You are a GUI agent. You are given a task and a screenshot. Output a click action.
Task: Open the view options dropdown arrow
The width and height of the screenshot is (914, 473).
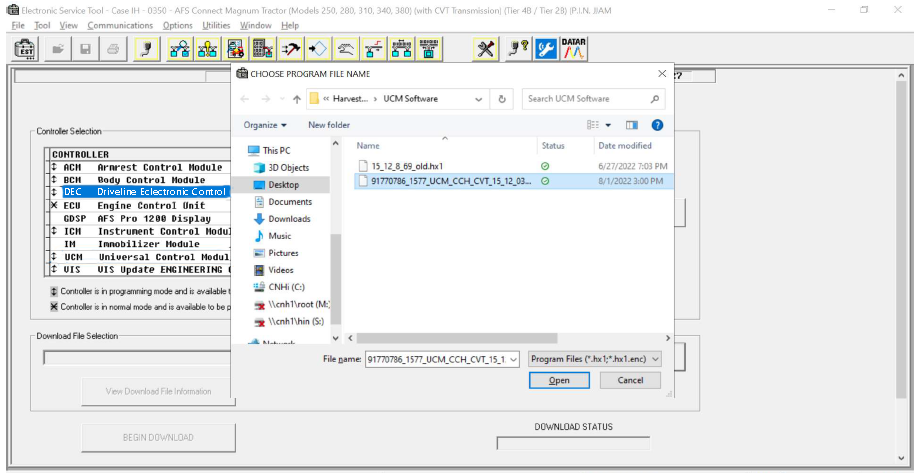pos(609,125)
